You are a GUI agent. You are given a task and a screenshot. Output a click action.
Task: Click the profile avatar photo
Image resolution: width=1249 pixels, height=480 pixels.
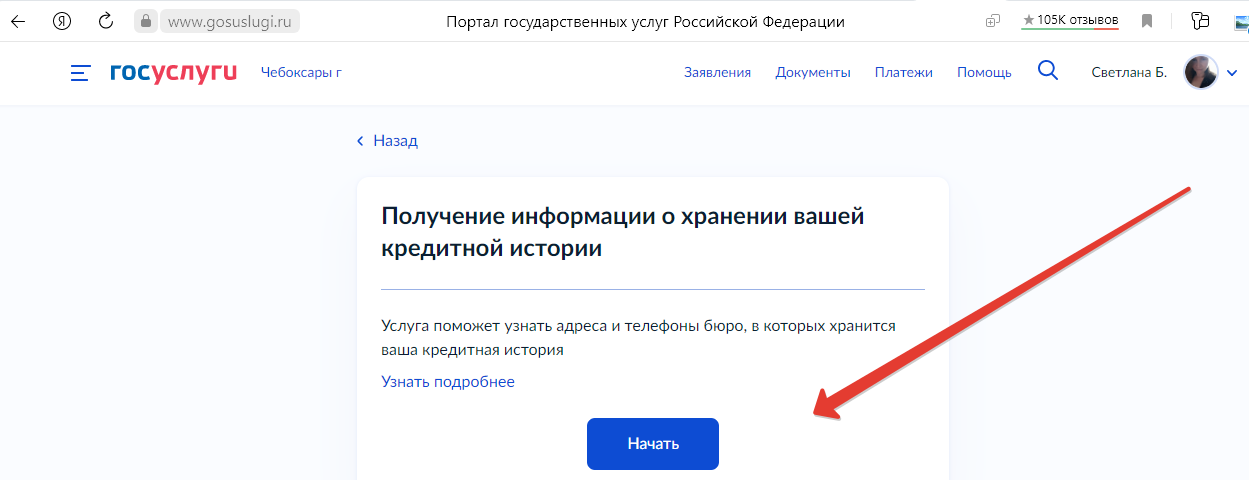click(1201, 72)
